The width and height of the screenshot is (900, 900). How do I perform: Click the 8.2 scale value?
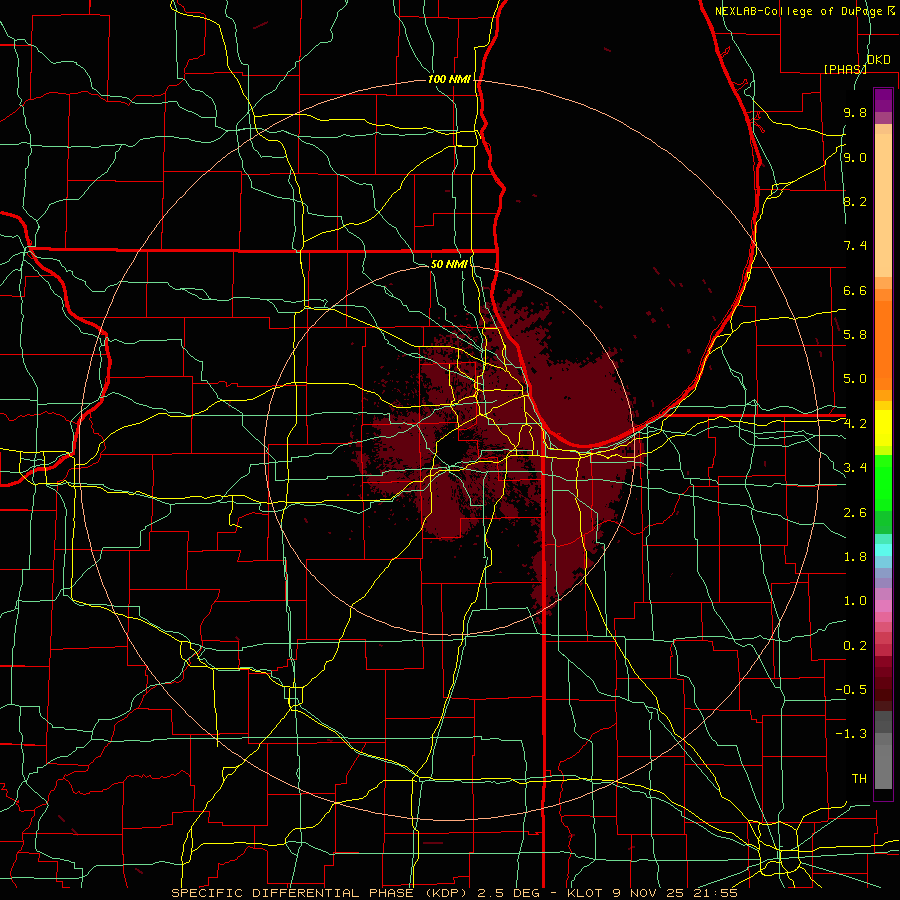tap(855, 201)
